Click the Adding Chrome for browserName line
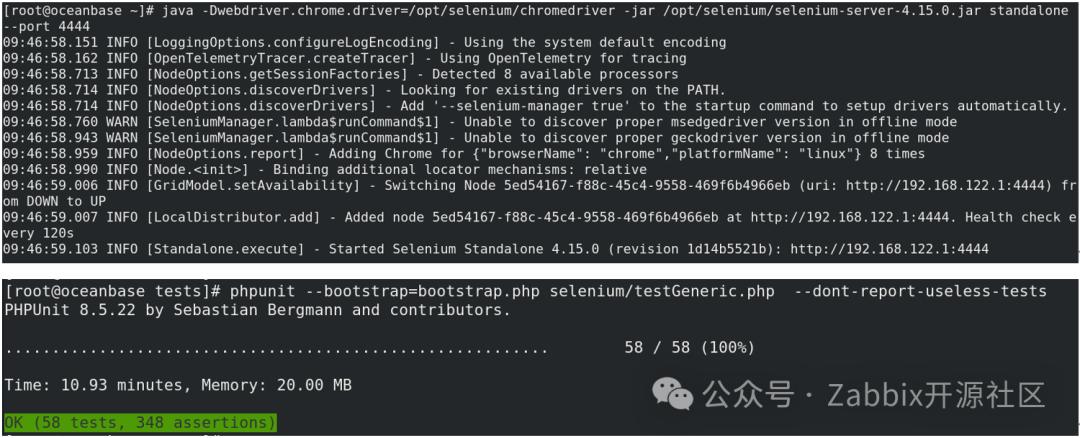Image resolution: width=1080 pixels, height=438 pixels. 464,154
